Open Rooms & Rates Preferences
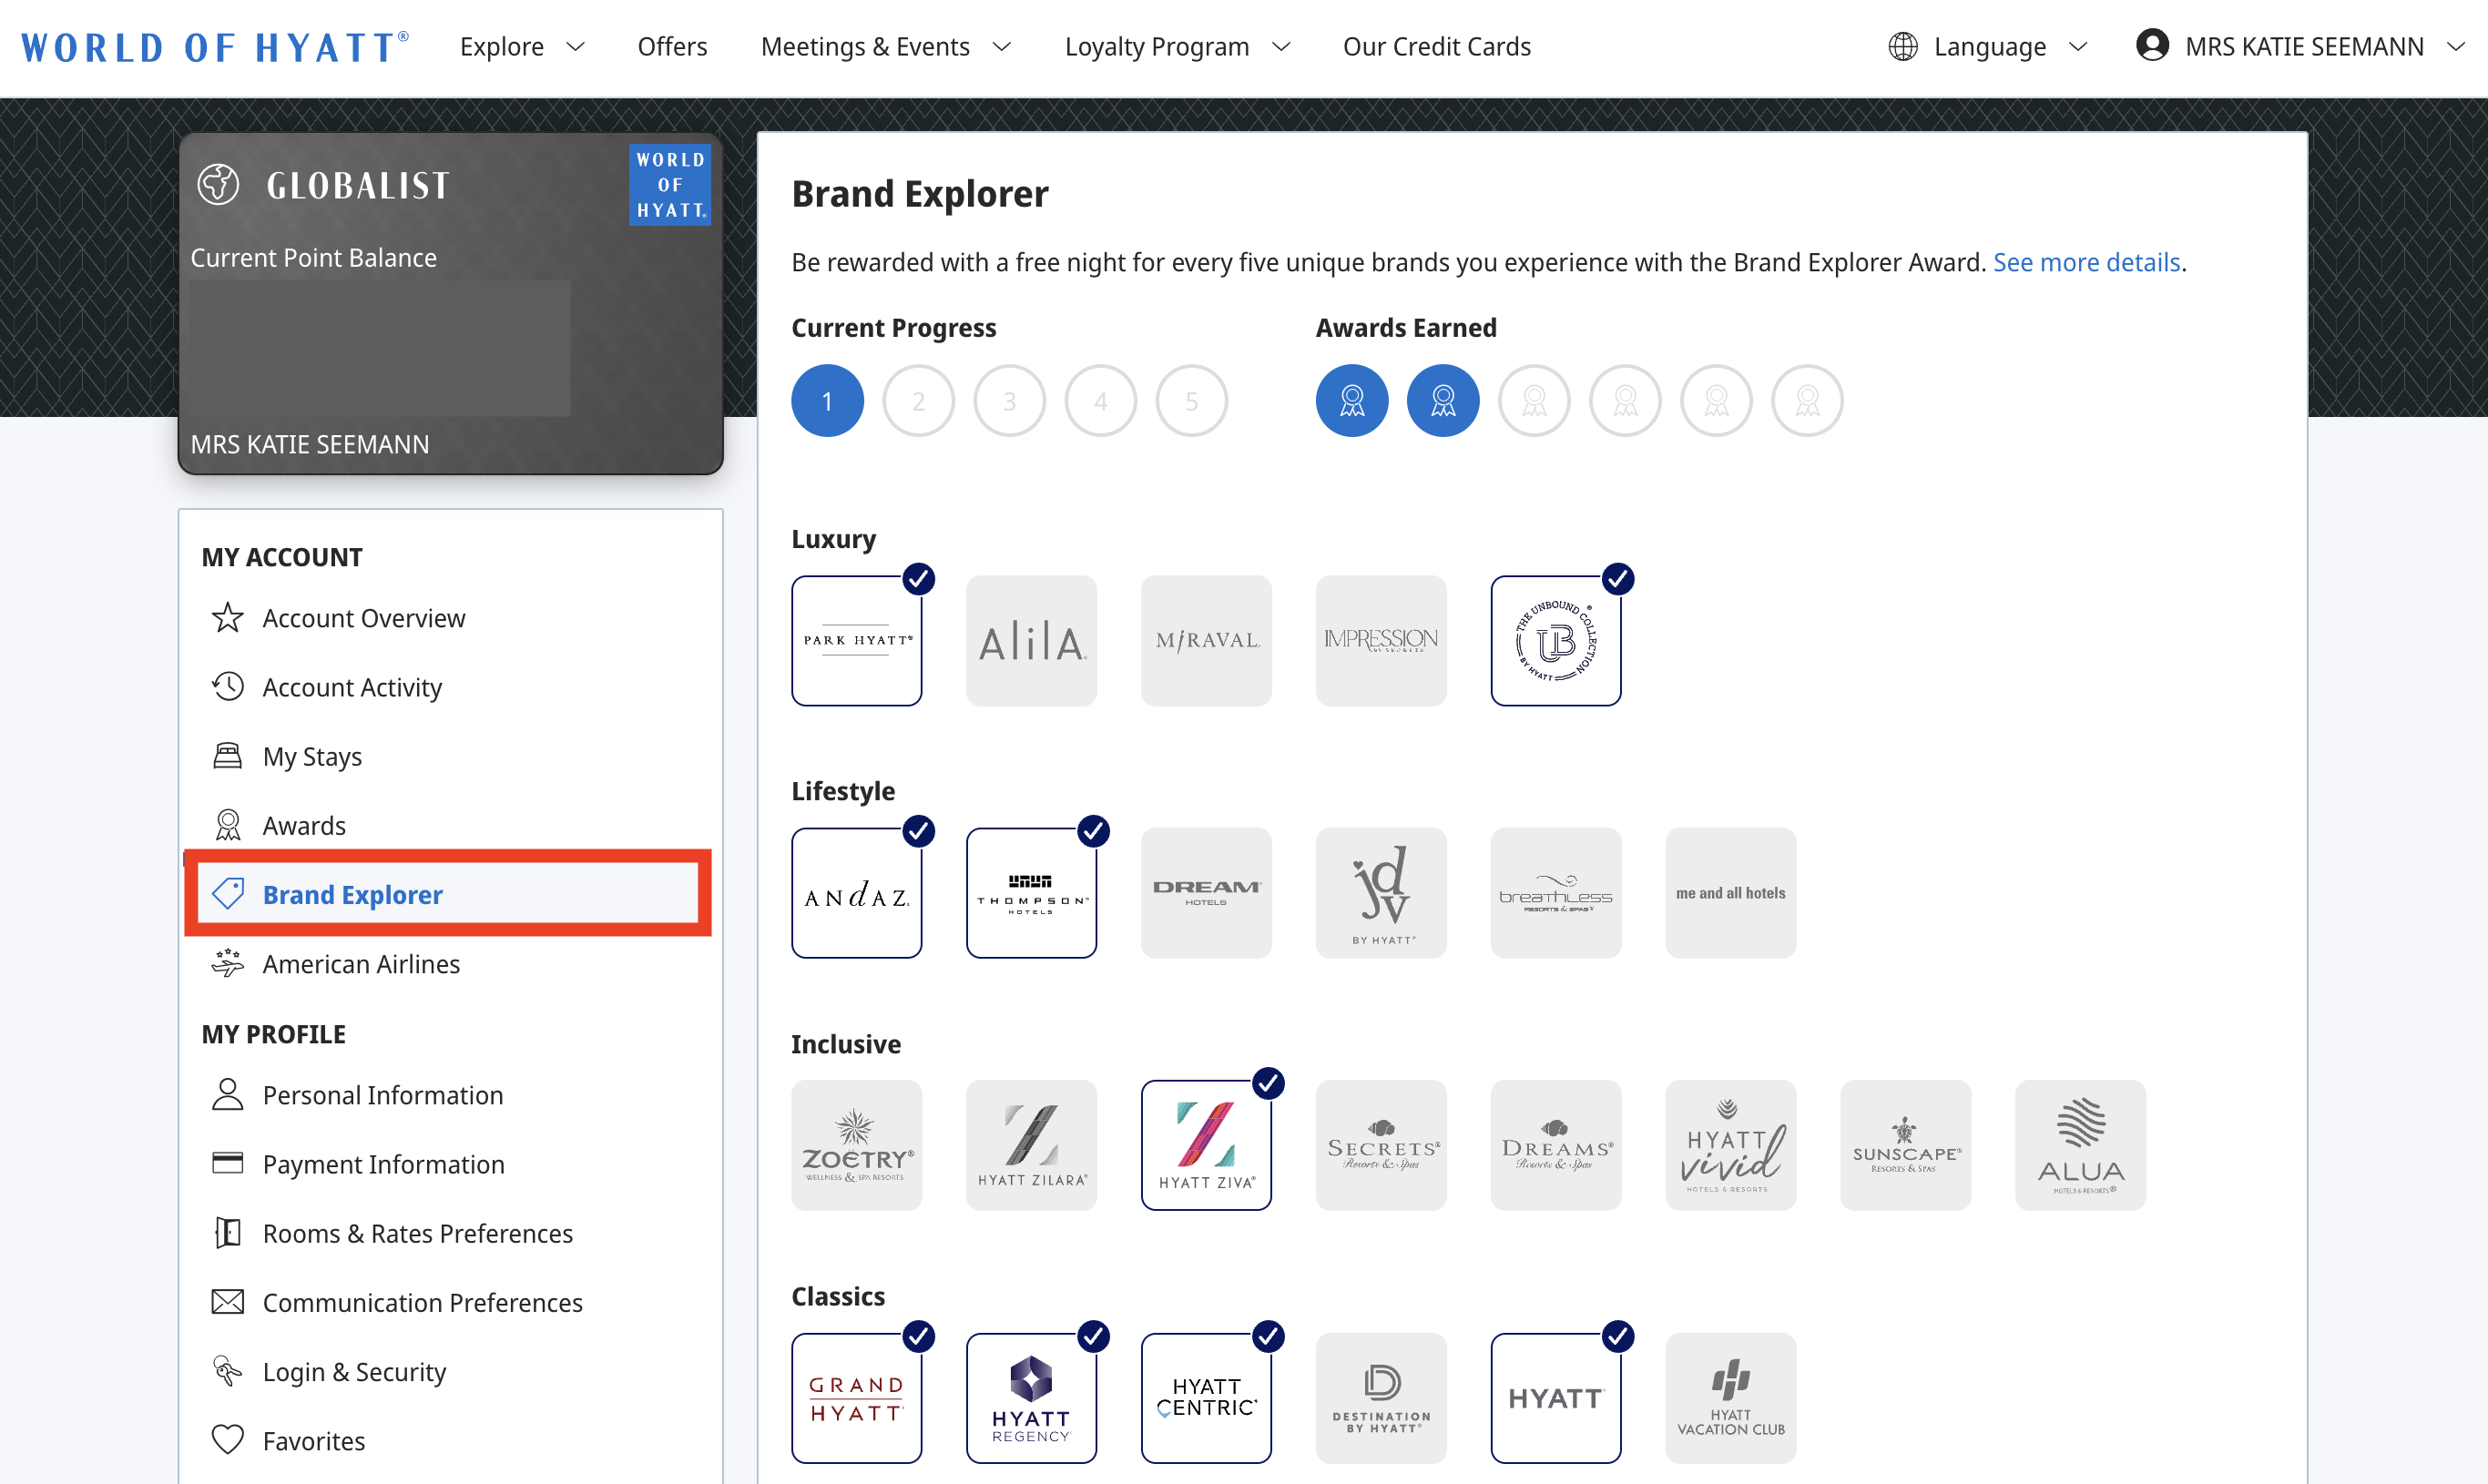 (x=392, y=1233)
